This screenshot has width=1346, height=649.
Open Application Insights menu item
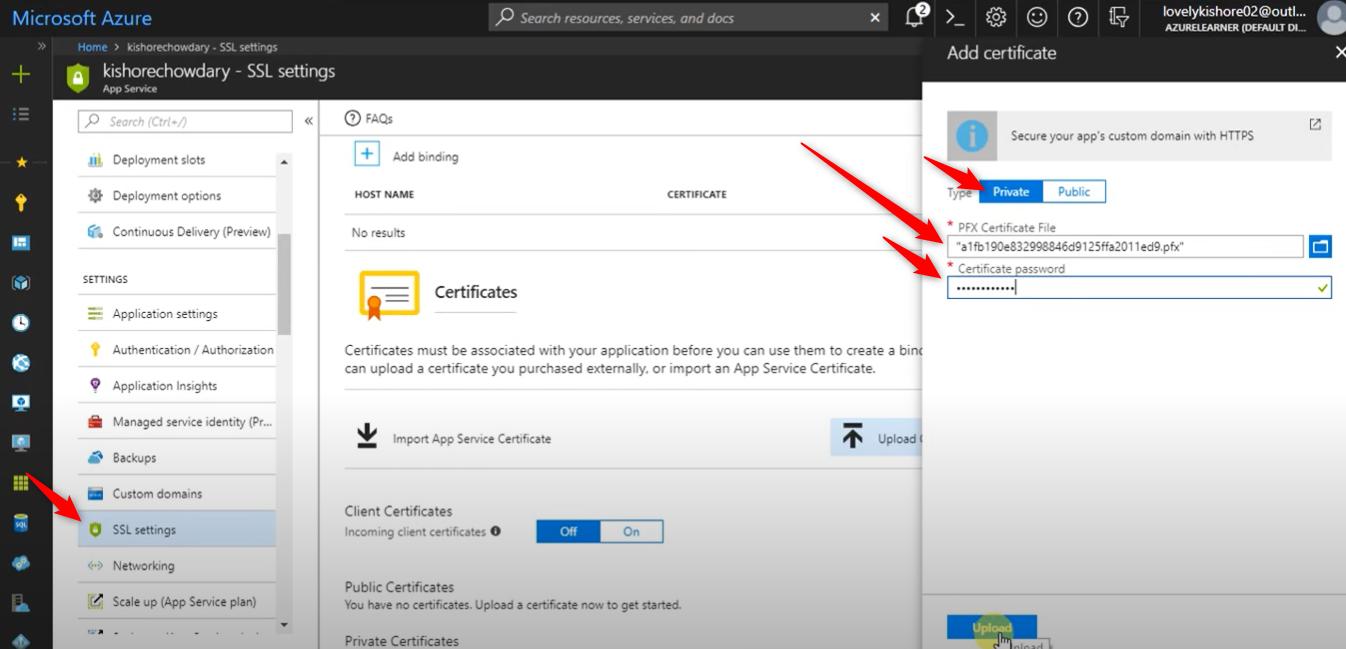pos(177,386)
